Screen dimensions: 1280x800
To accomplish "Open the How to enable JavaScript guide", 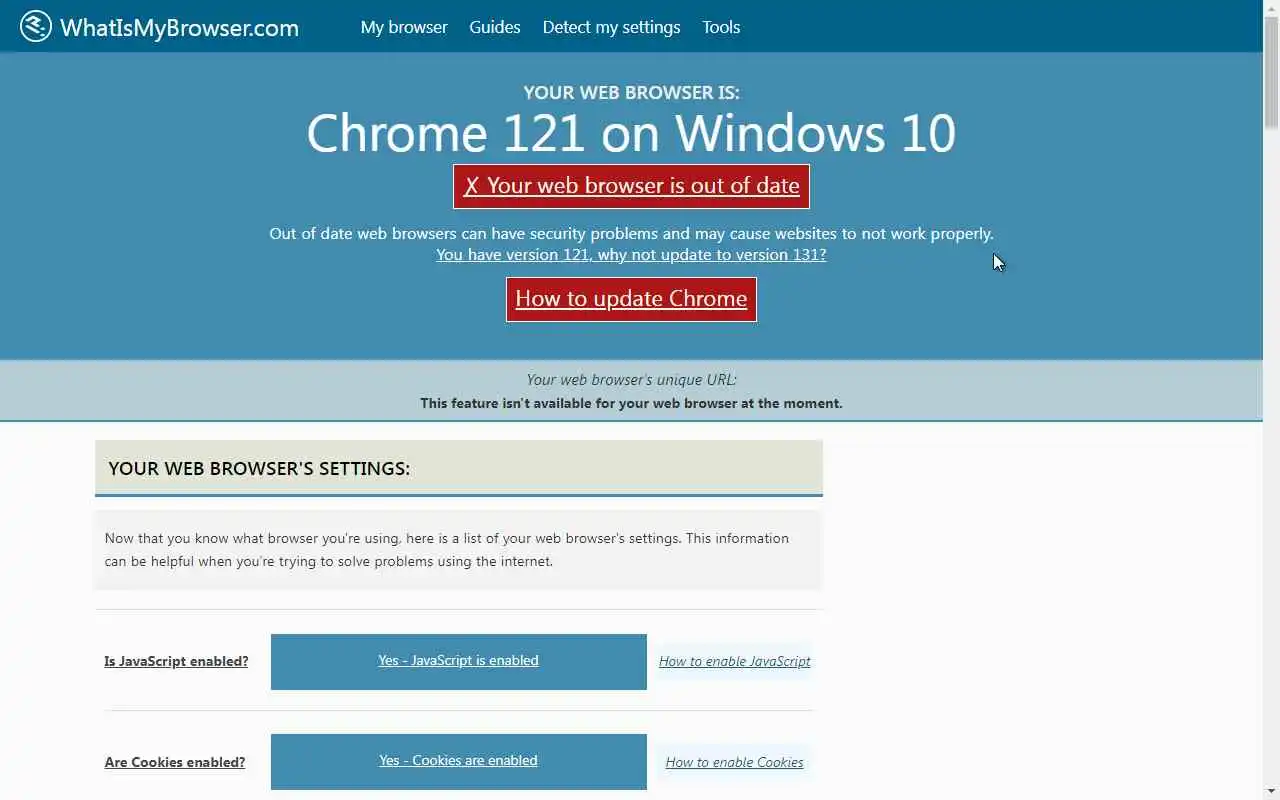I will pos(735,661).
